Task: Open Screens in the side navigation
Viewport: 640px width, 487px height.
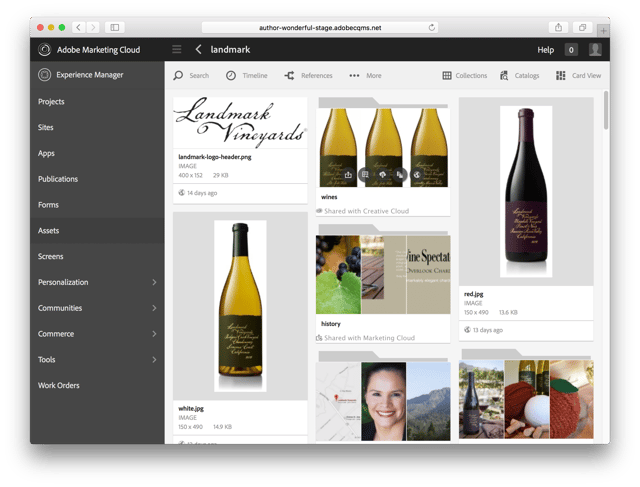Action: pyautogui.click(x=97, y=256)
